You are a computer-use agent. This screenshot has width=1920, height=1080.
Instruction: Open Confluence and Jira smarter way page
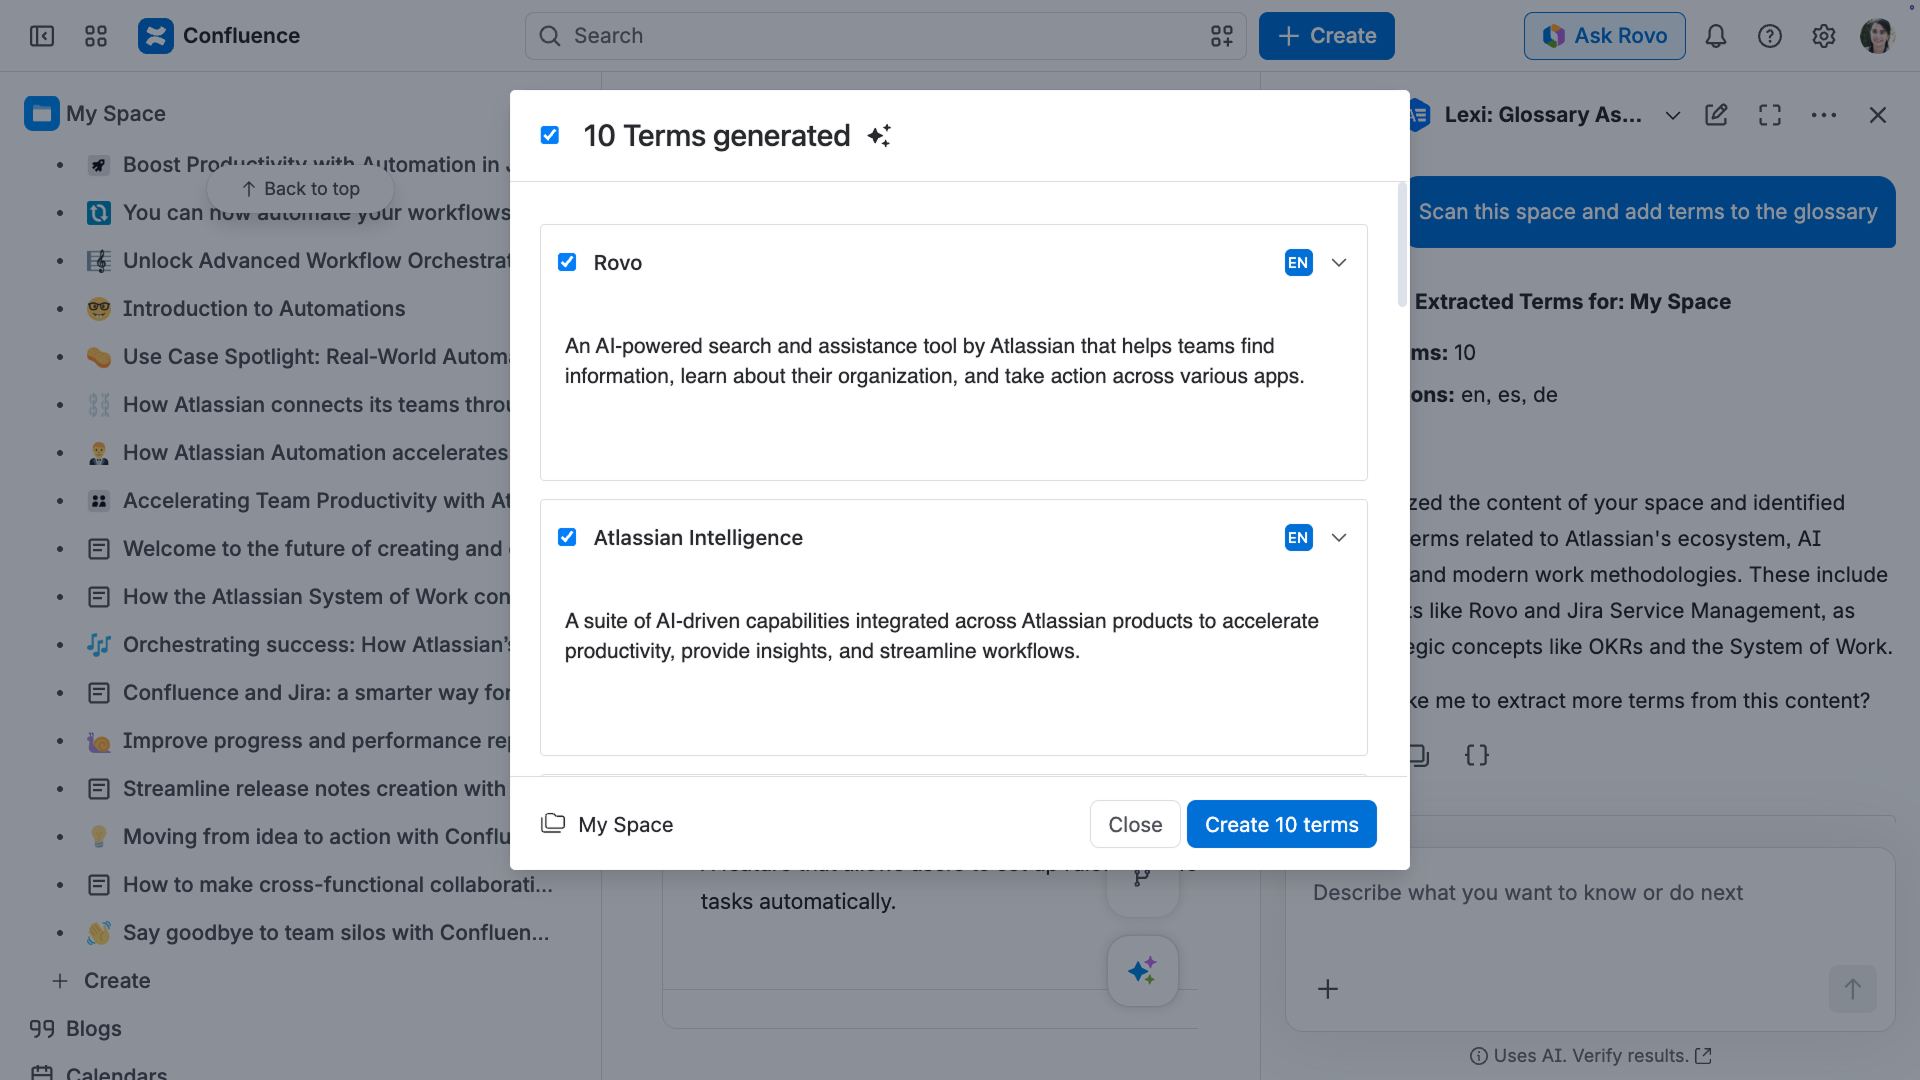[x=316, y=693]
